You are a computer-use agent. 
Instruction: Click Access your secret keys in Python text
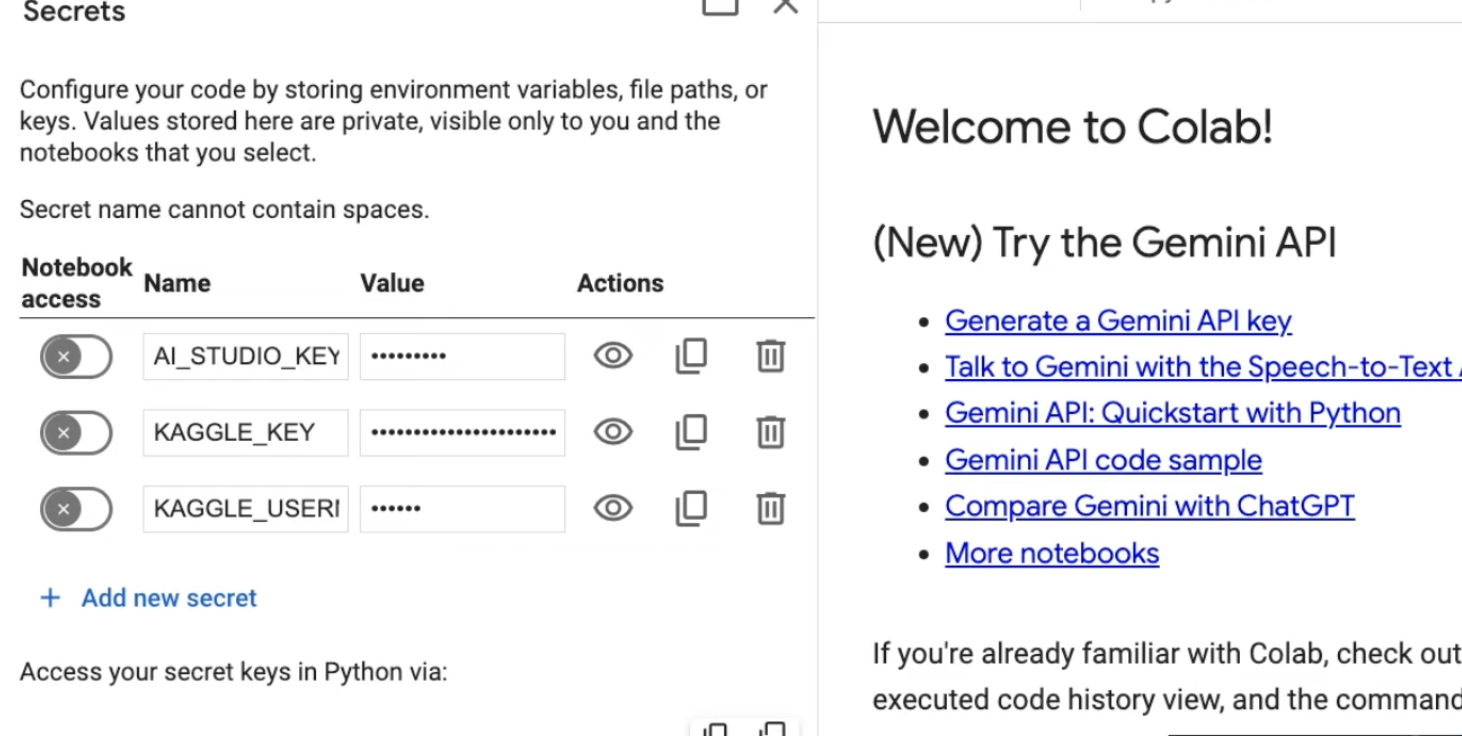pos(233,672)
